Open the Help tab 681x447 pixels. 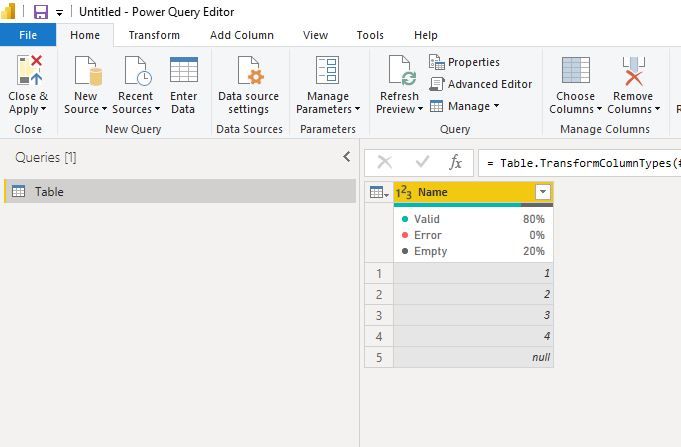pyautogui.click(x=426, y=35)
